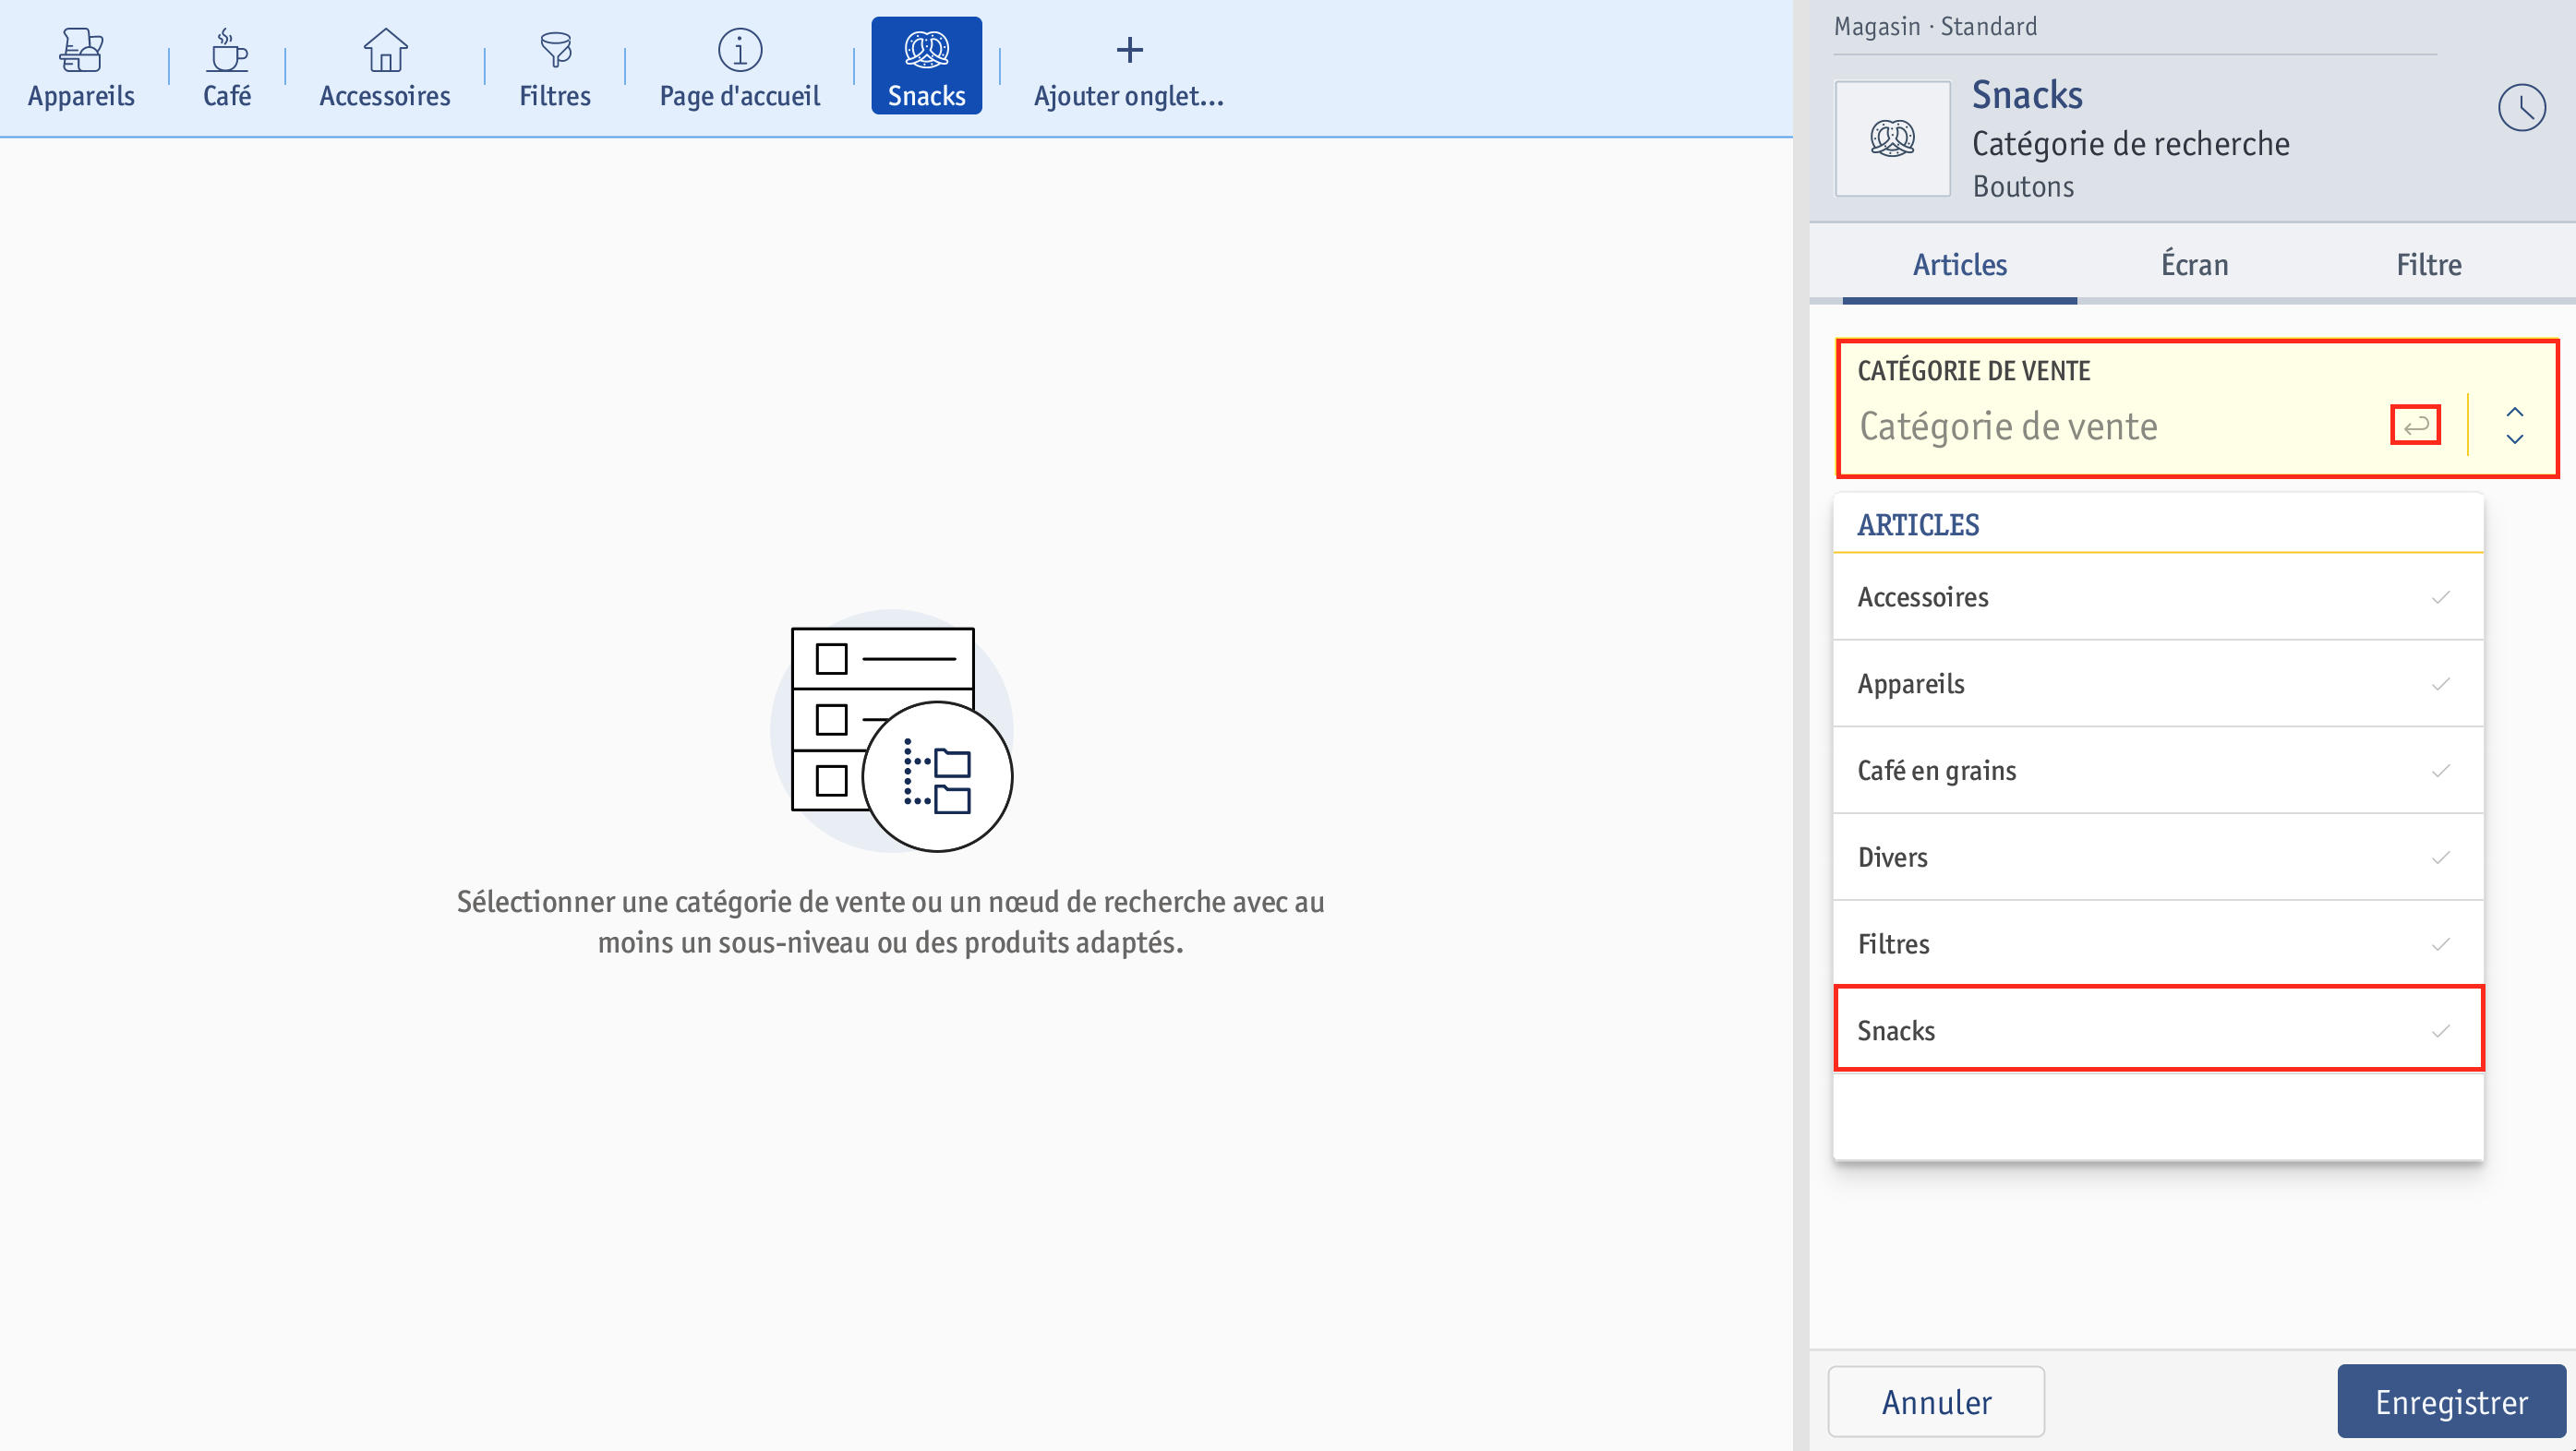Click the Enregistrer button
This screenshot has height=1451, width=2576.
pos(2451,1402)
